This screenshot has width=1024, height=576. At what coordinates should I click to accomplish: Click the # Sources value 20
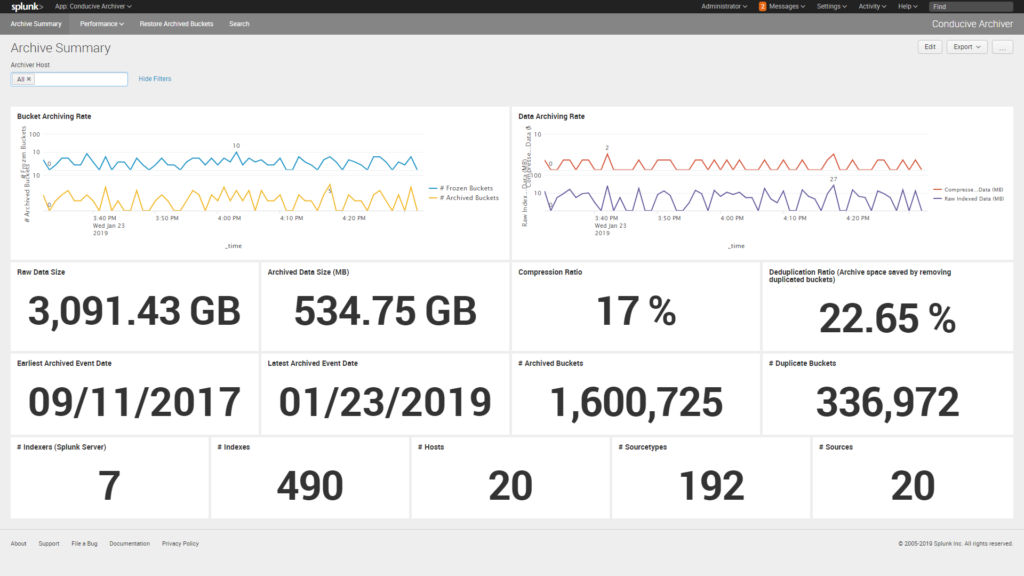click(x=912, y=486)
